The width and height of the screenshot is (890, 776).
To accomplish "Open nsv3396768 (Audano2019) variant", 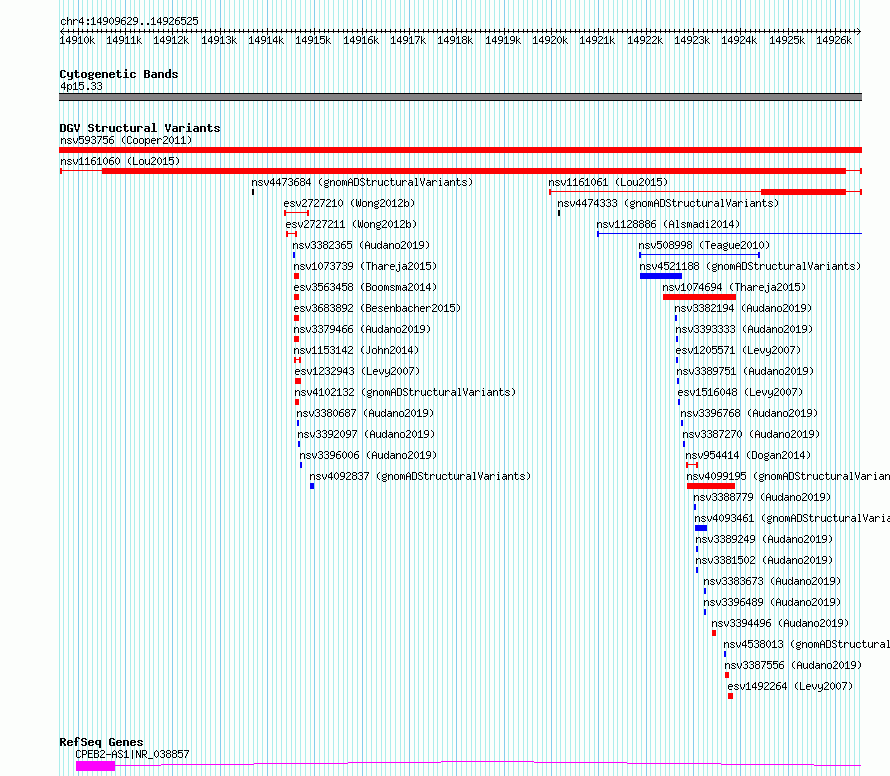I will click(749, 413).
